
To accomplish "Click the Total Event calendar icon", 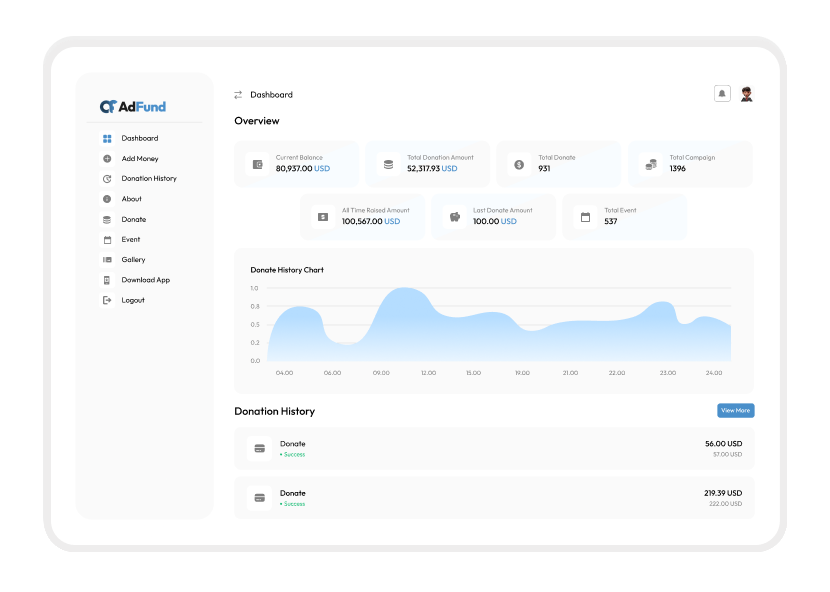I will click(585, 216).
